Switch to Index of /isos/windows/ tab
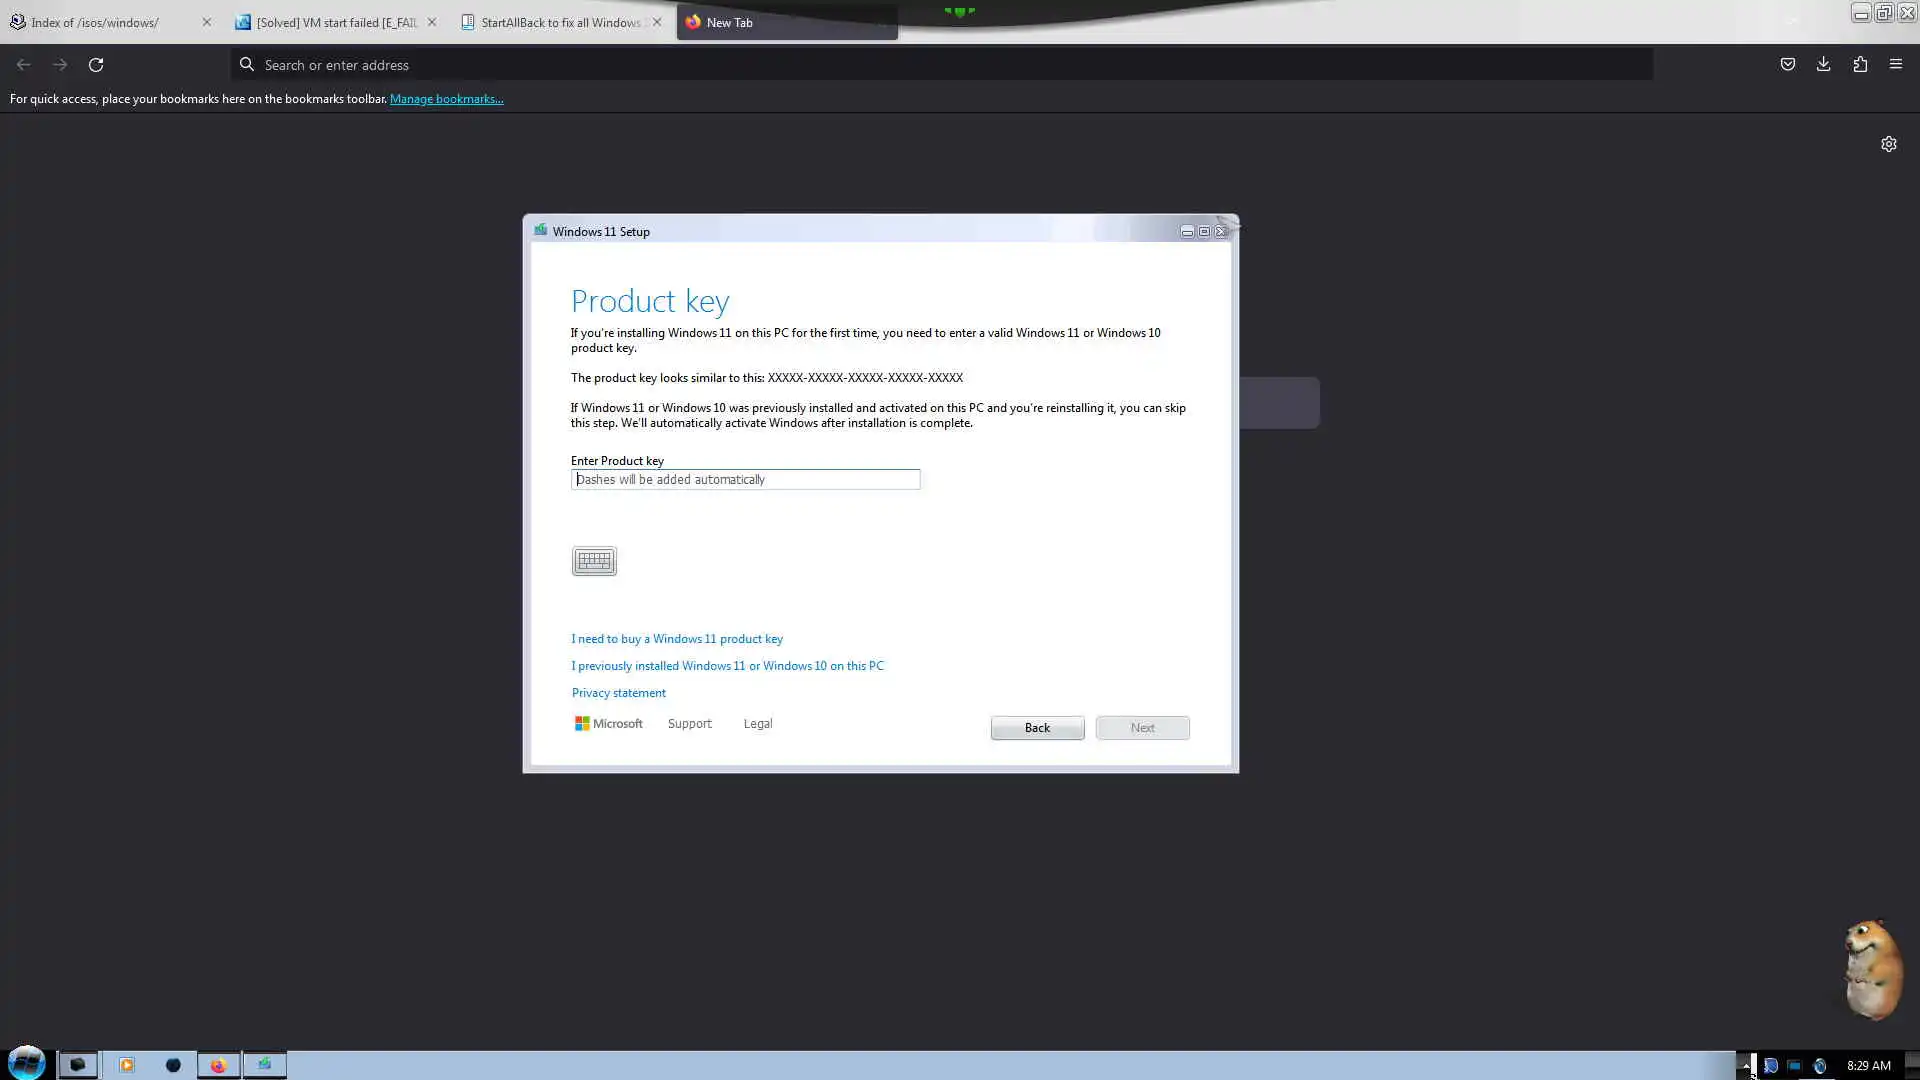Screen dimensions: 1920x1080 tap(95, 22)
